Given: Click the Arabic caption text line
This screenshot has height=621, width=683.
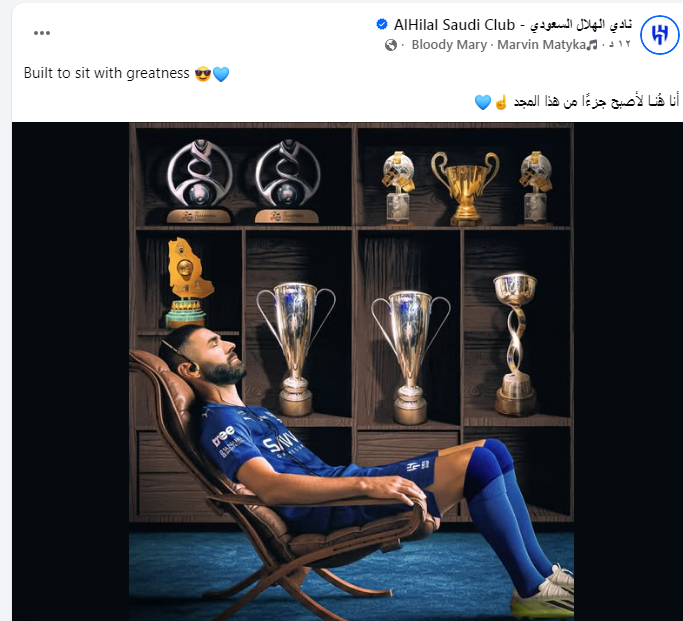Looking at the screenshot, I should (596, 102).
